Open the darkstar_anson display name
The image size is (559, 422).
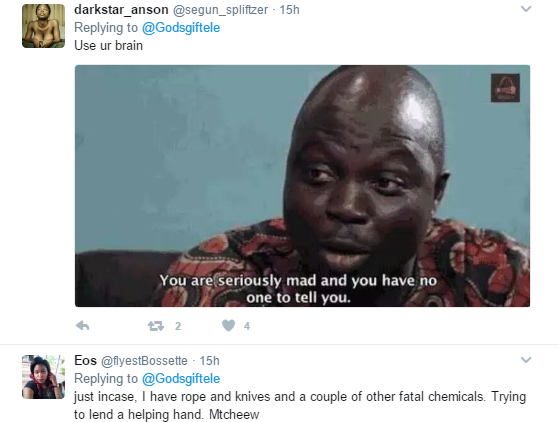click(x=121, y=10)
